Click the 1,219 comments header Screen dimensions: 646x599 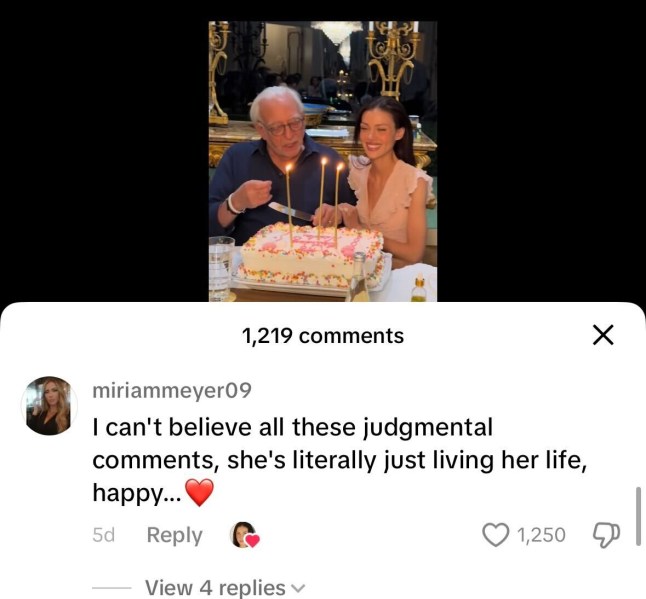(x=323, y=336)
